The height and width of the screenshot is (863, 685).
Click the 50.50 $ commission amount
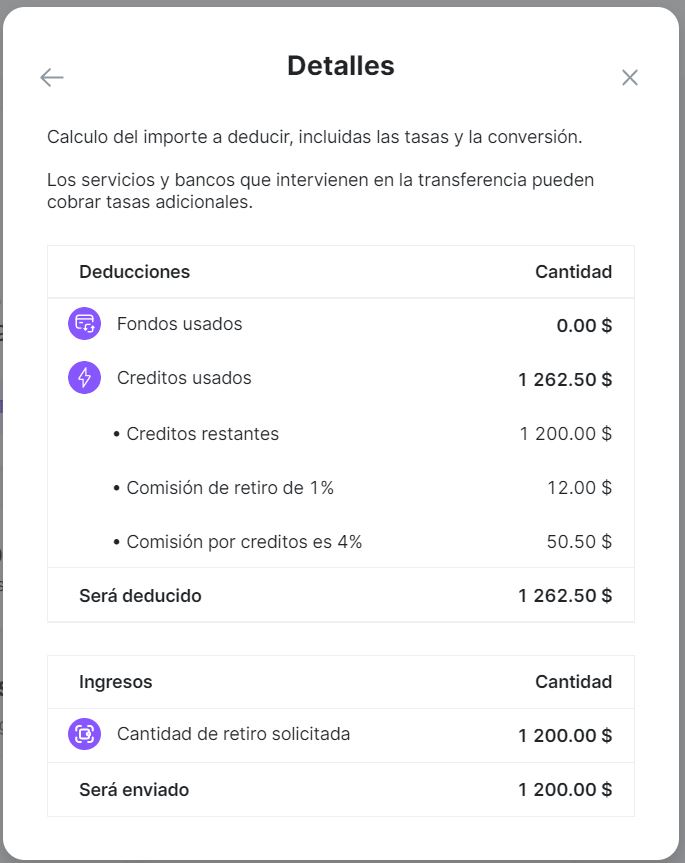pos(579,542)
